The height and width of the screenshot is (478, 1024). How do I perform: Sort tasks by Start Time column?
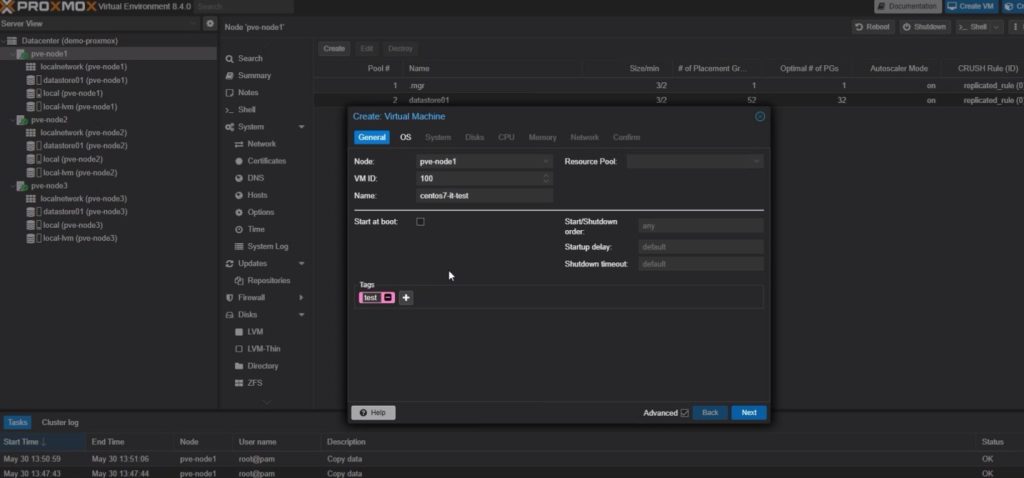point(42,442)
